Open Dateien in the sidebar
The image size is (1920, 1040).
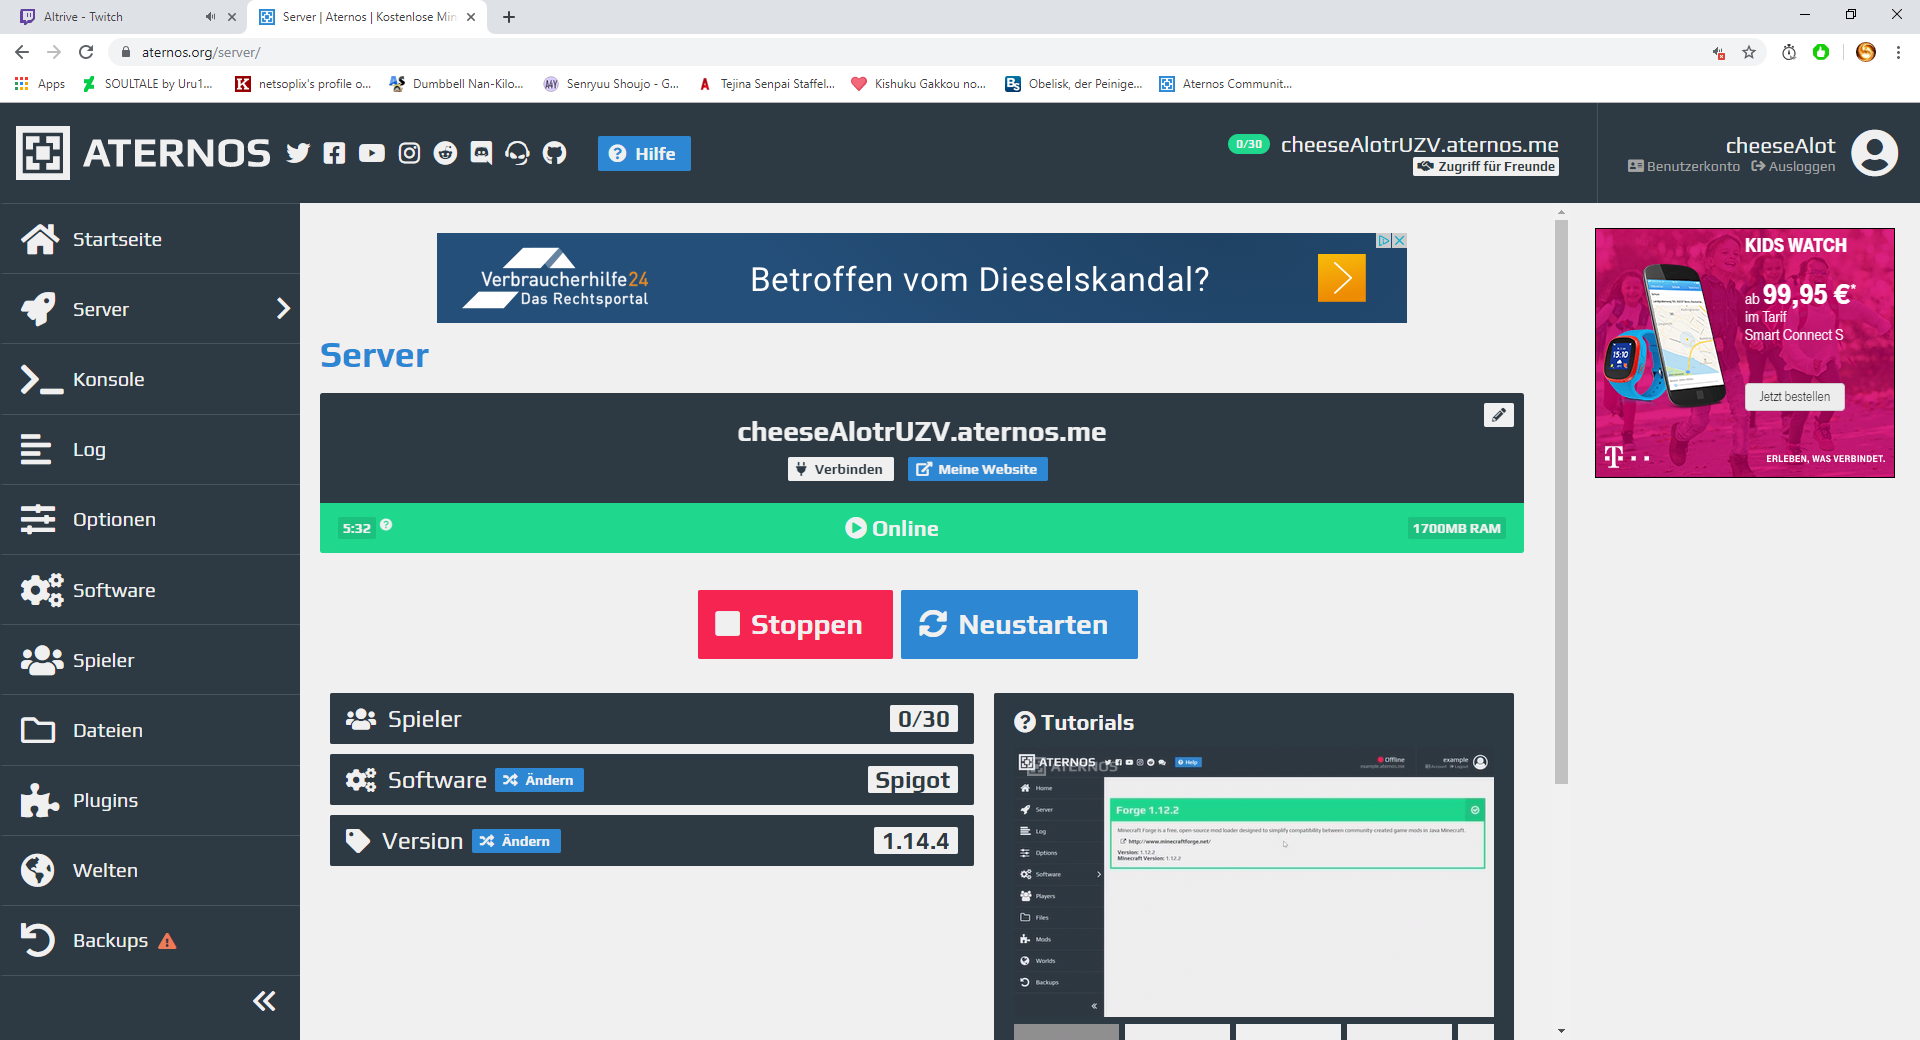150,730
